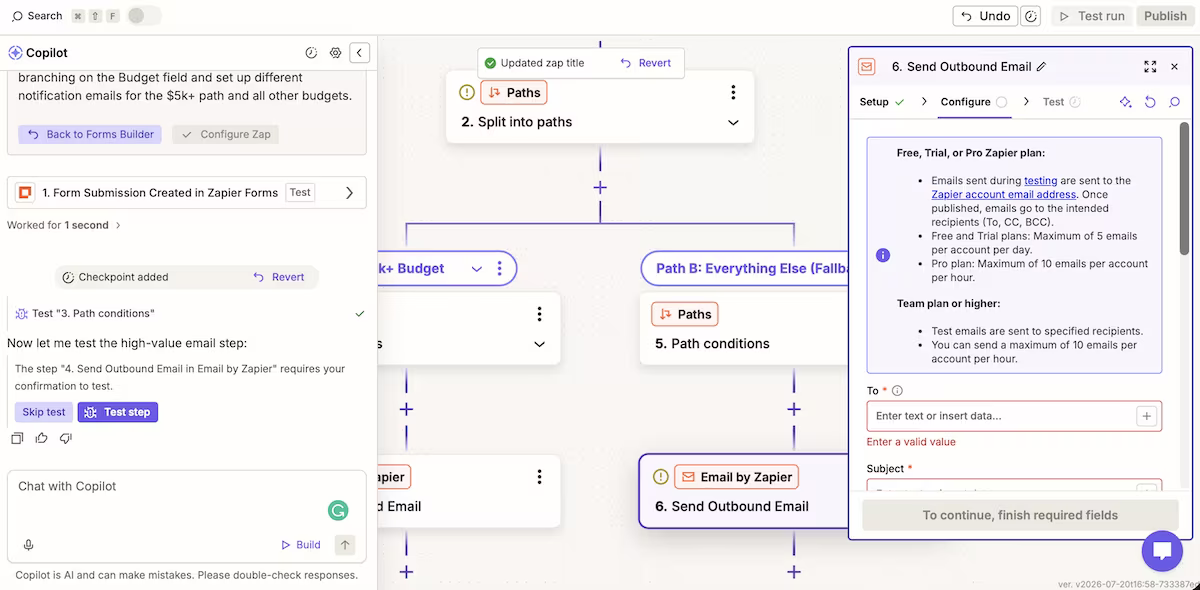Screen dimensions: 1200x590
Task: Click the microphone in Copilot chat box
Action: click(28, 545)
